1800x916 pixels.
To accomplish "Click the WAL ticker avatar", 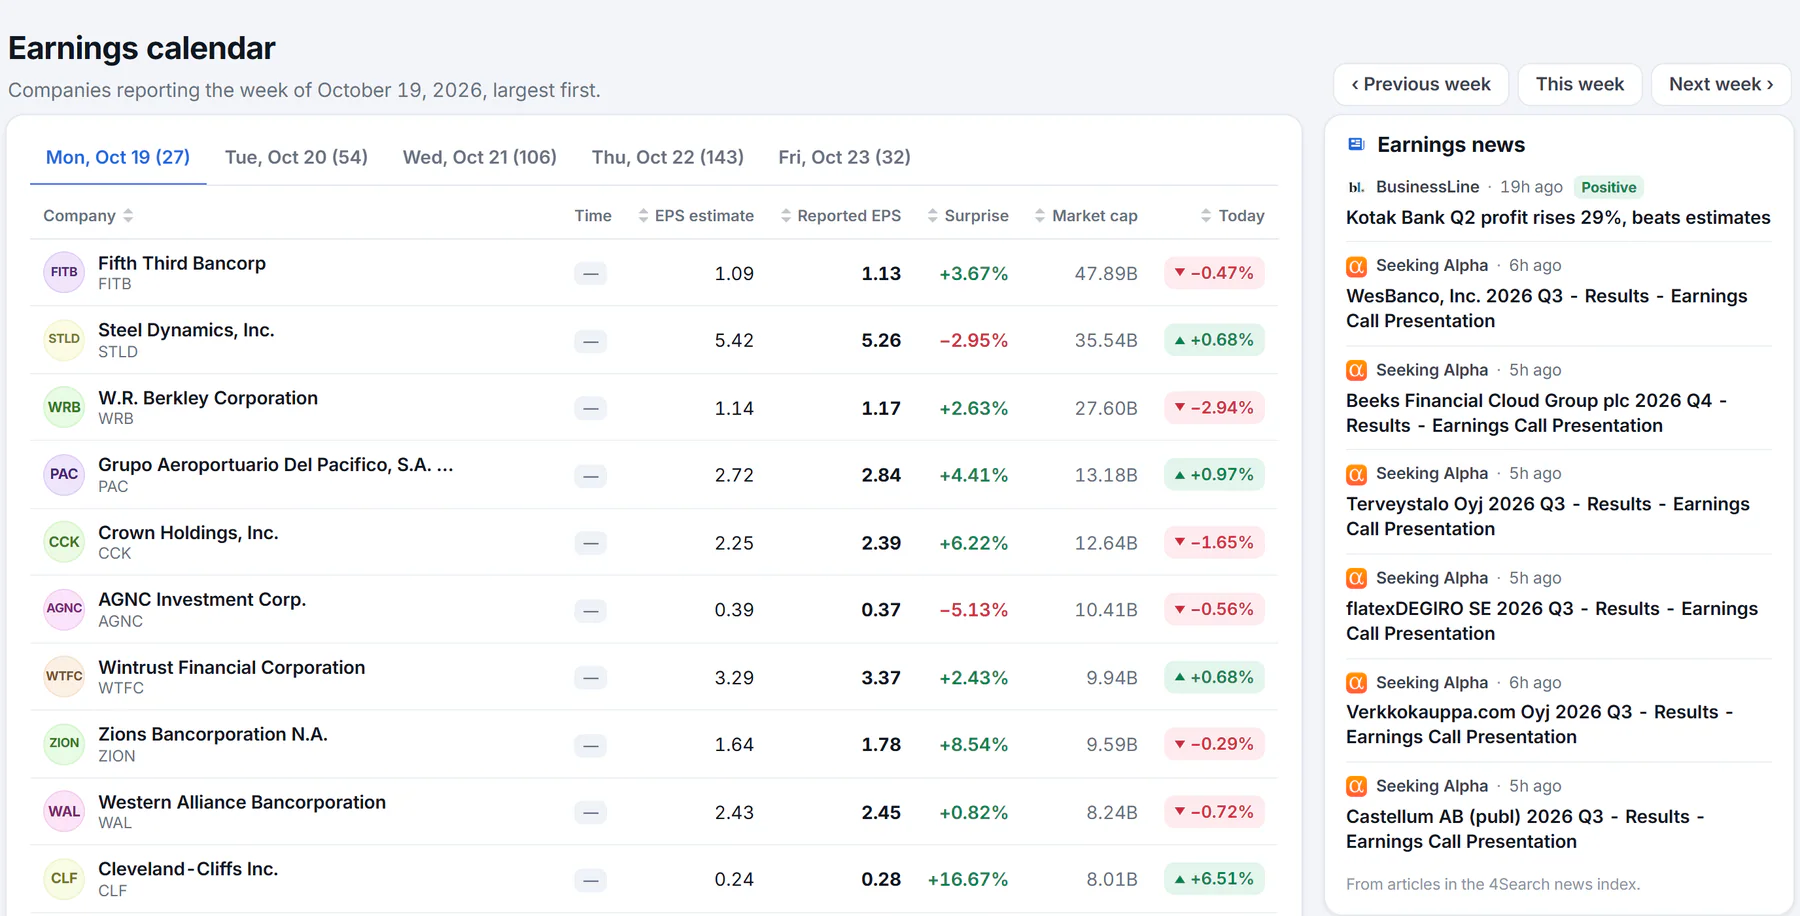I will 64,811.
